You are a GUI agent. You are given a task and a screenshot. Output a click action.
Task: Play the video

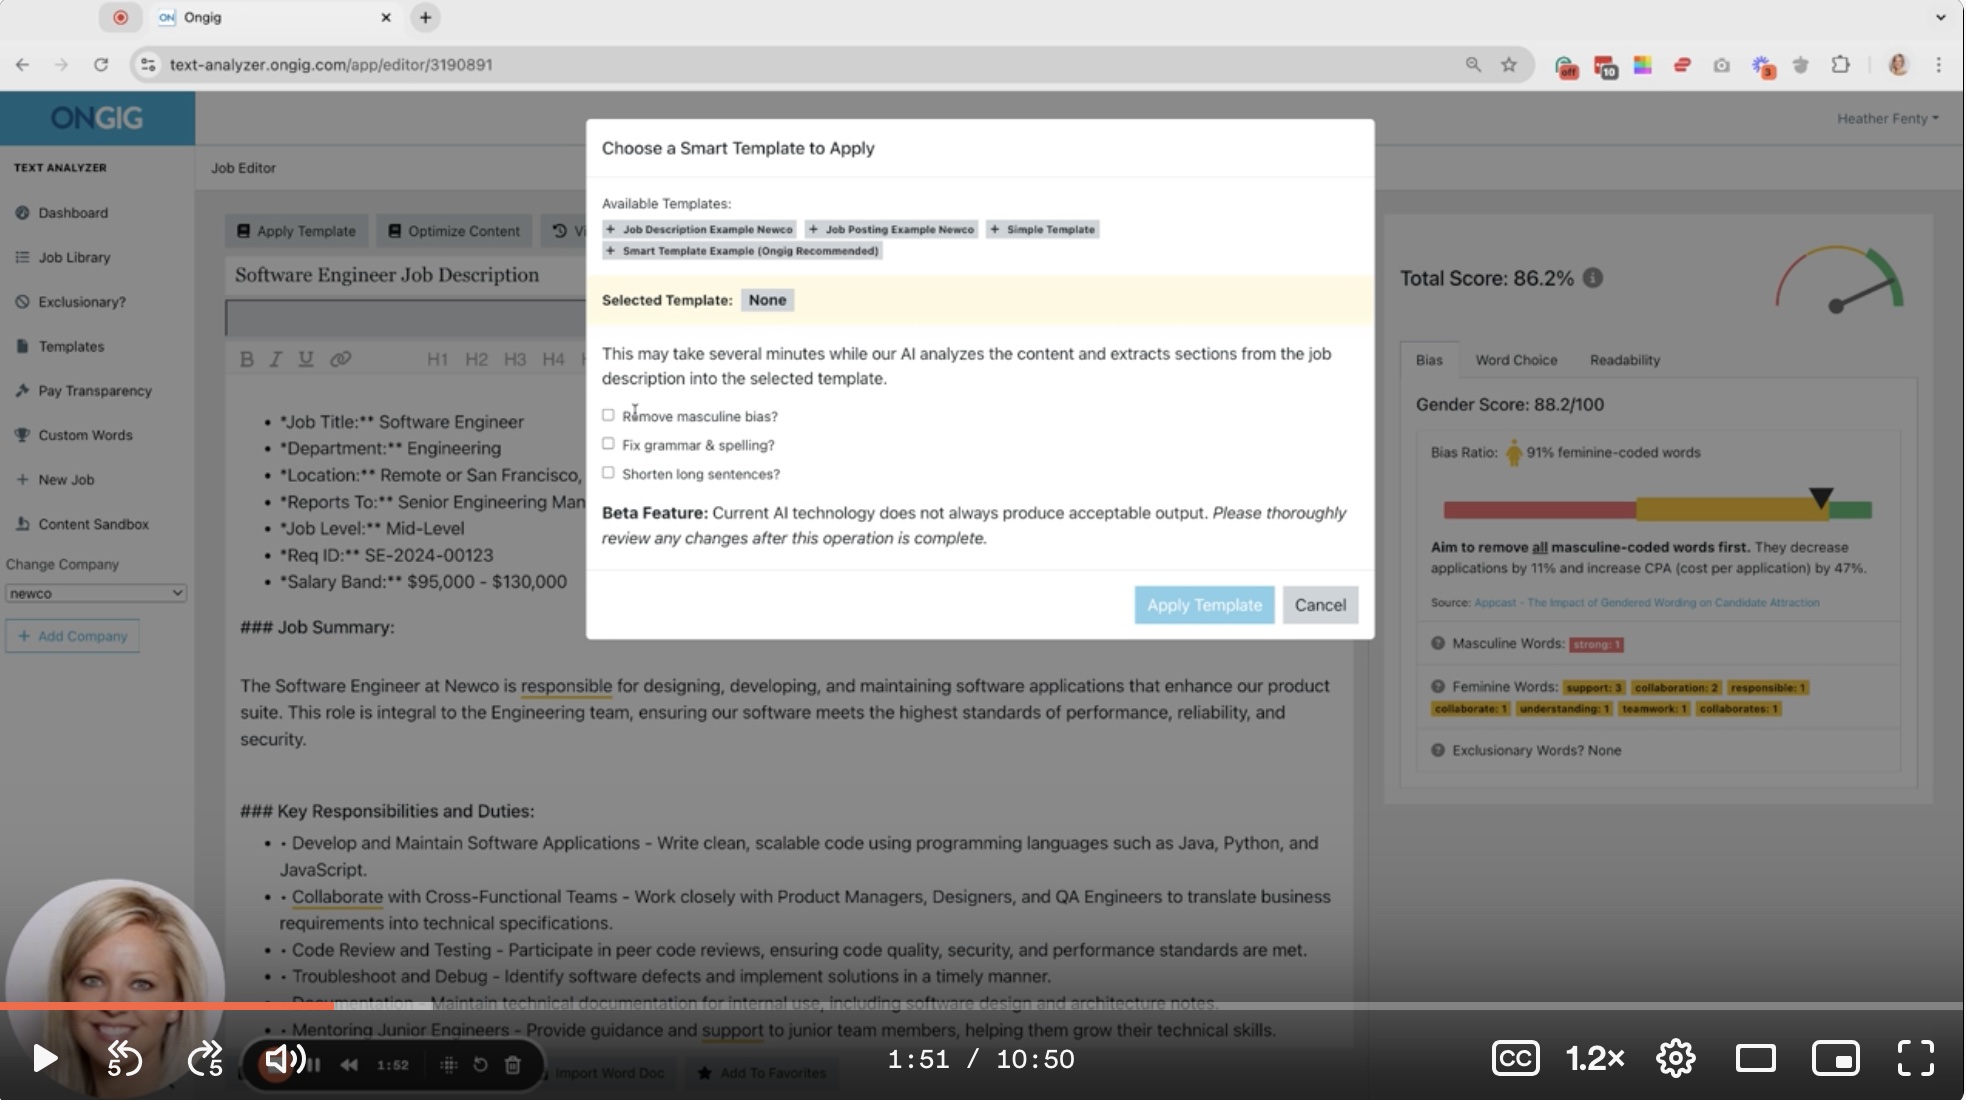click(x=44, y=1059)
